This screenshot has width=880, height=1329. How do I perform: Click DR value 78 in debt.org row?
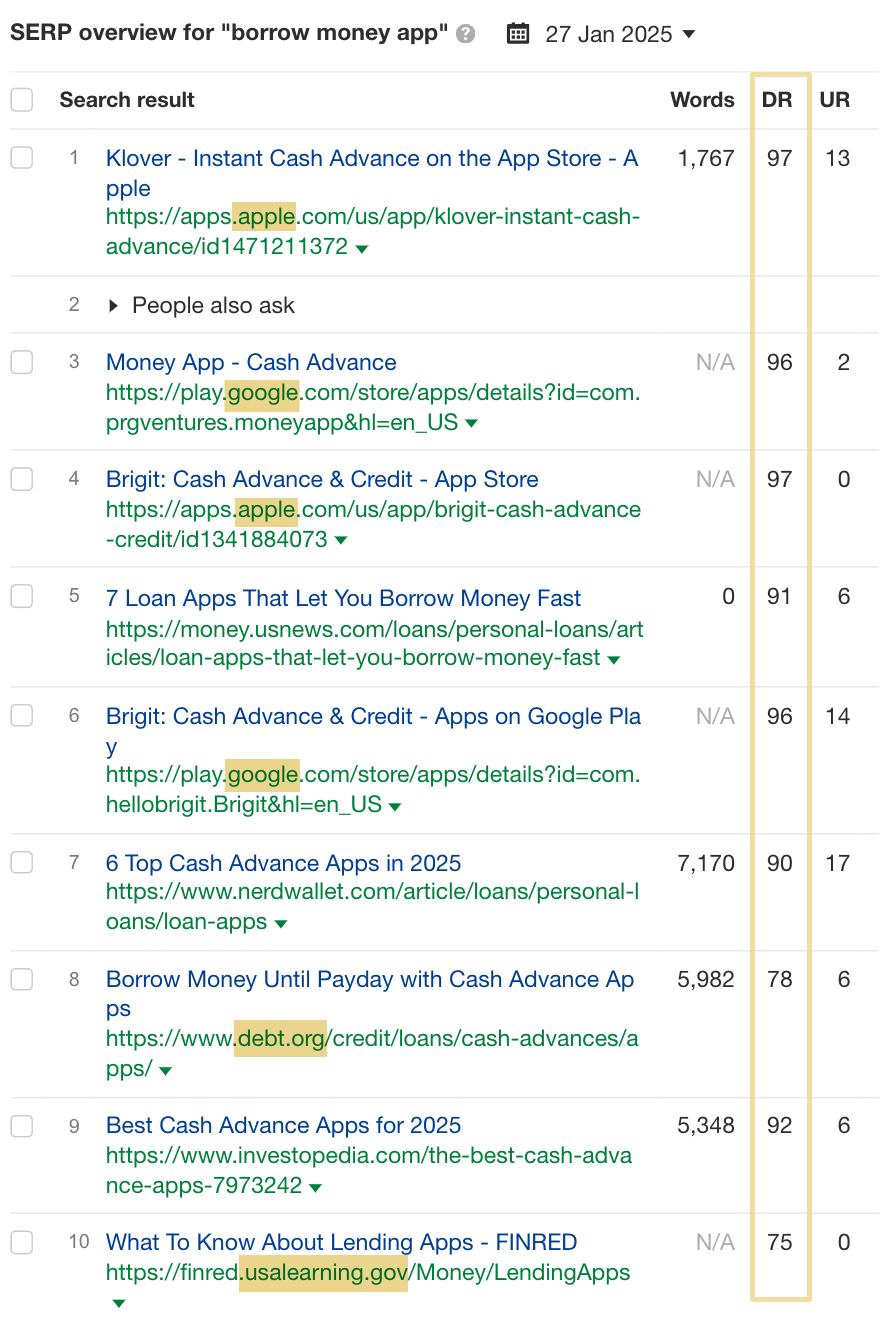point(779,980)
